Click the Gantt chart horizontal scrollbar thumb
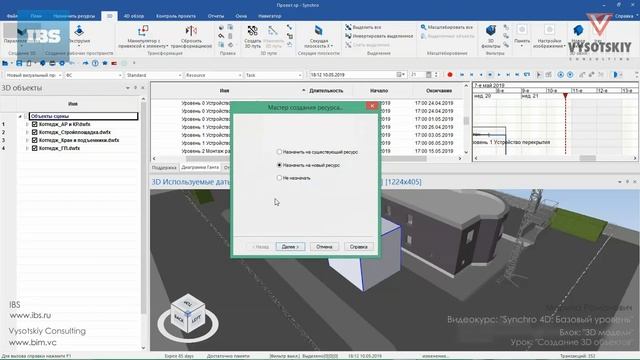 [x=588, y=158]
